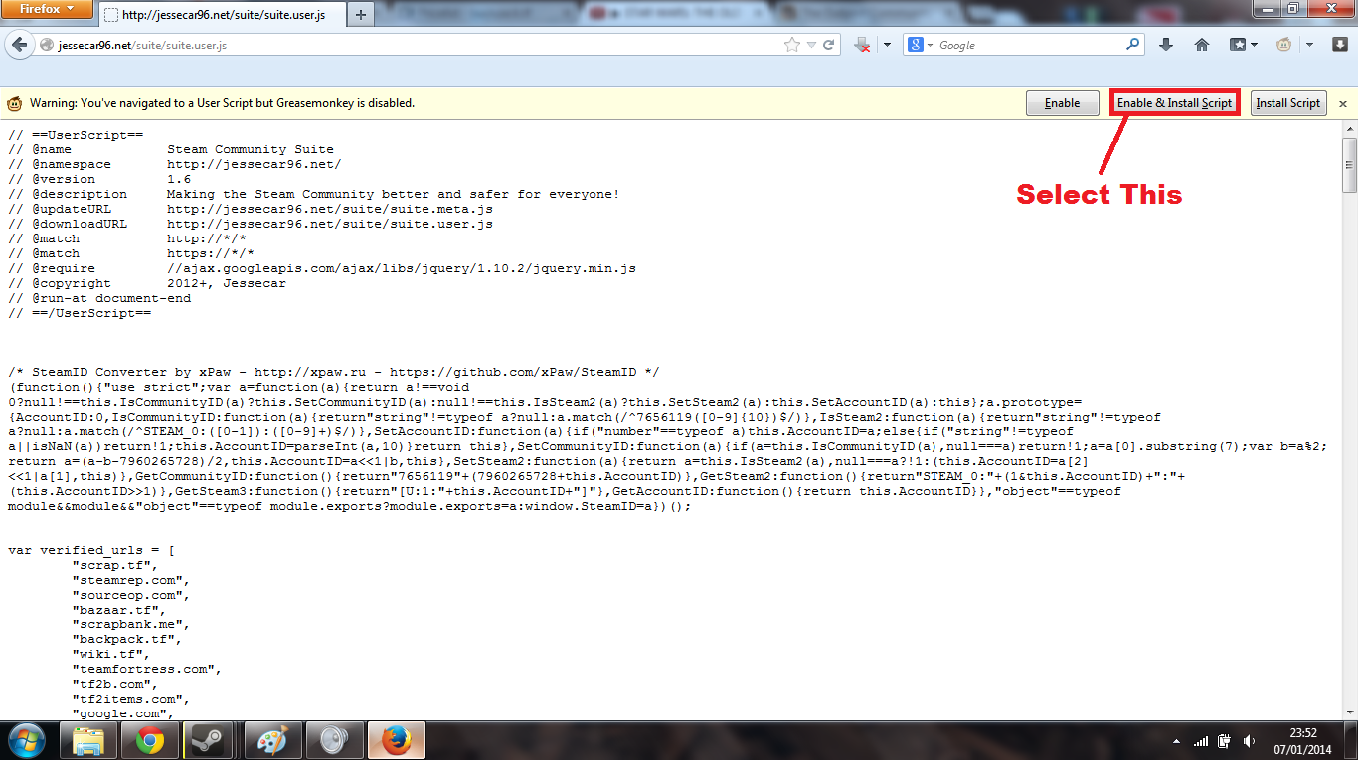1358x760 pixels.
Task: Launch Google Chrome from the taskbar
Action: click(150, 741)
